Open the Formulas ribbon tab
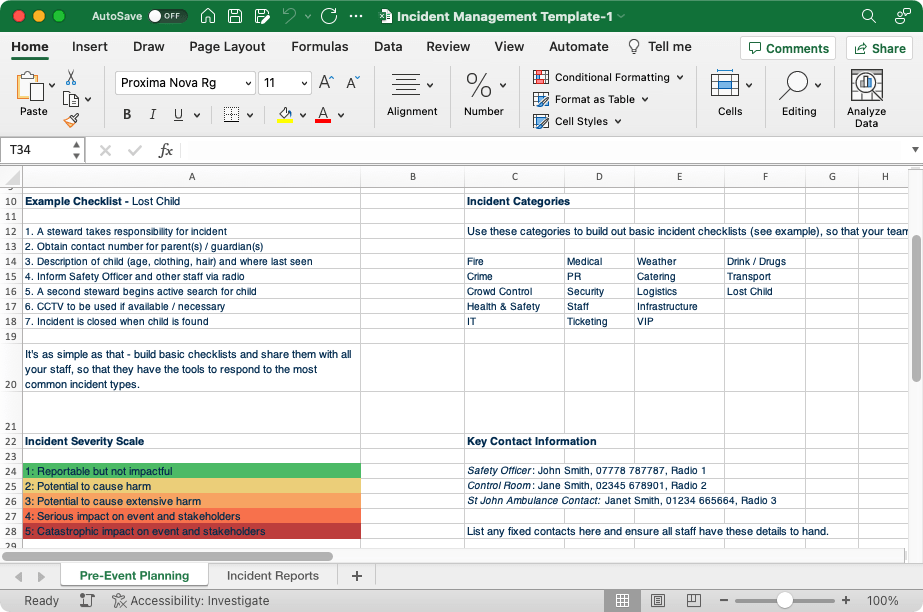This screenshot has width=923, height=612. (320, 46)
